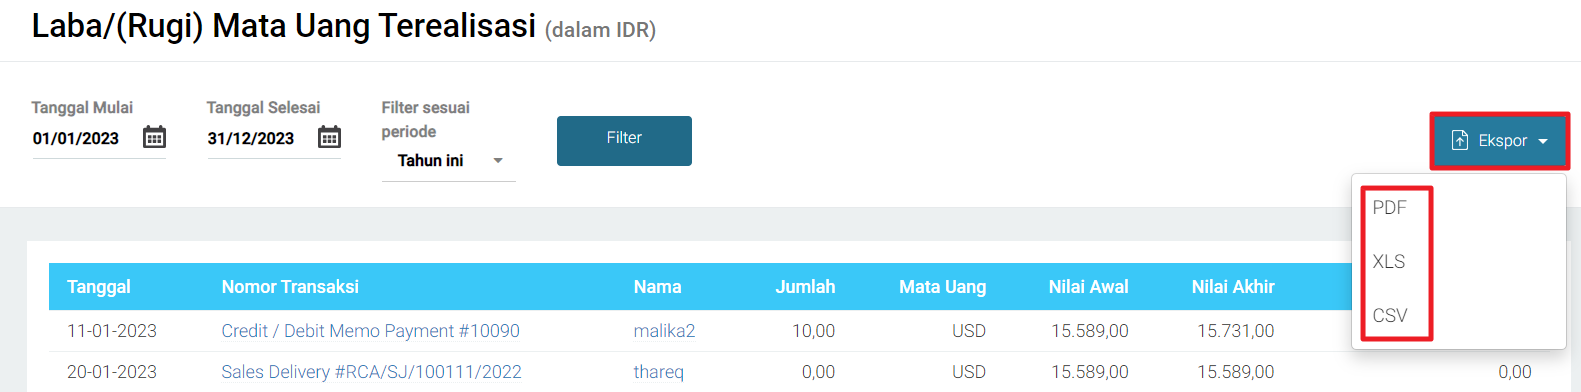Choose XLS export option

1388,262
